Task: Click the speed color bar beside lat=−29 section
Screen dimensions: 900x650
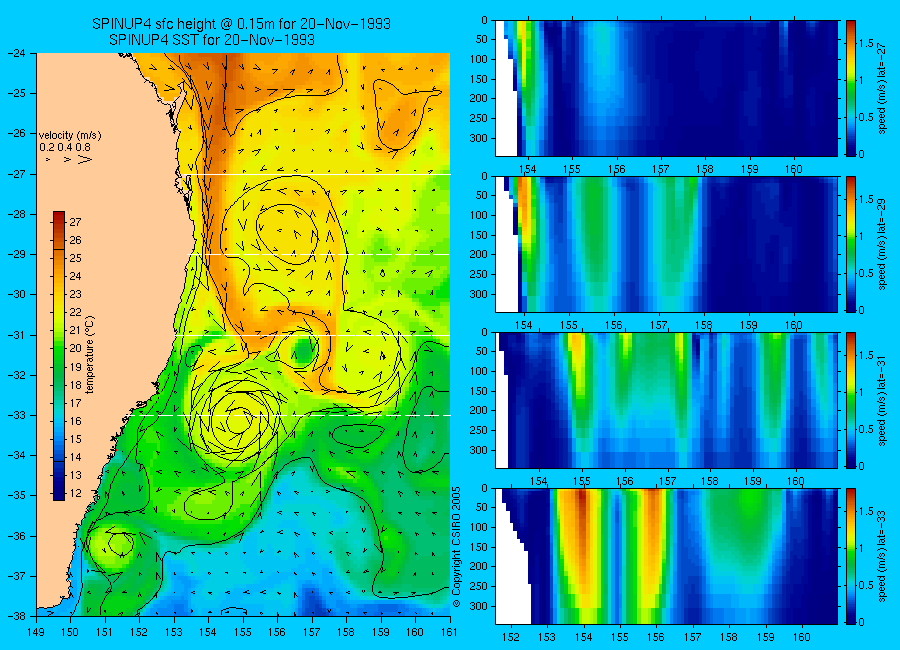Action: pos(851,244)
